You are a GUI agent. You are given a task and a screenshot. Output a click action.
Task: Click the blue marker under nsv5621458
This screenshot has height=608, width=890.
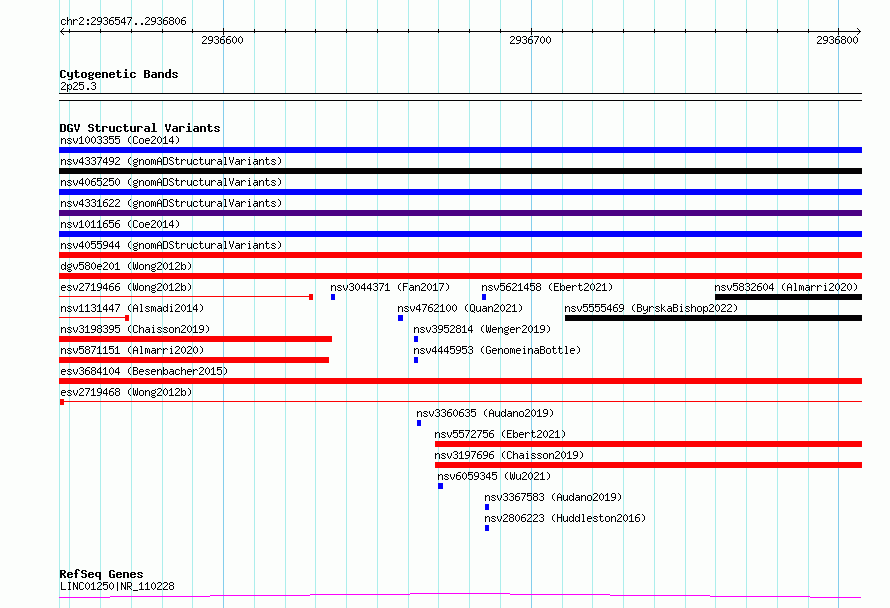pyautogui.click(x=484, y=297)
